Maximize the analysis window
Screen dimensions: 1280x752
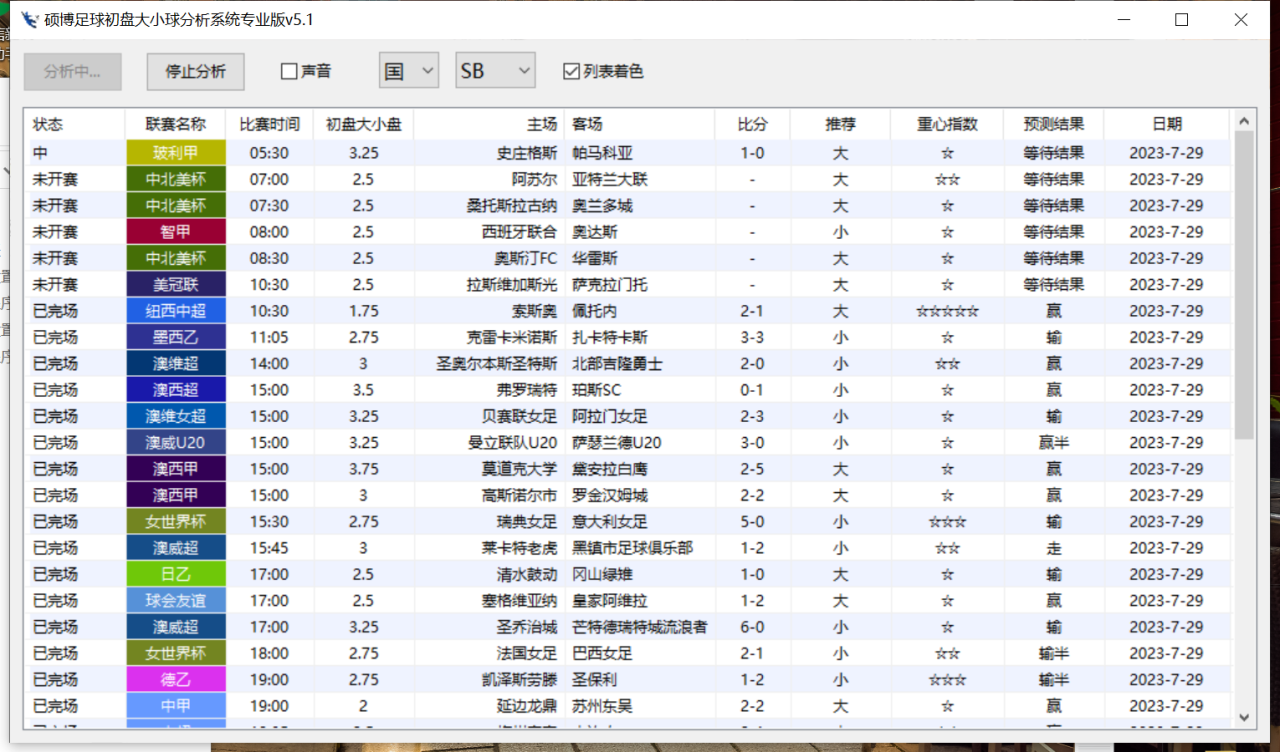1181,19
